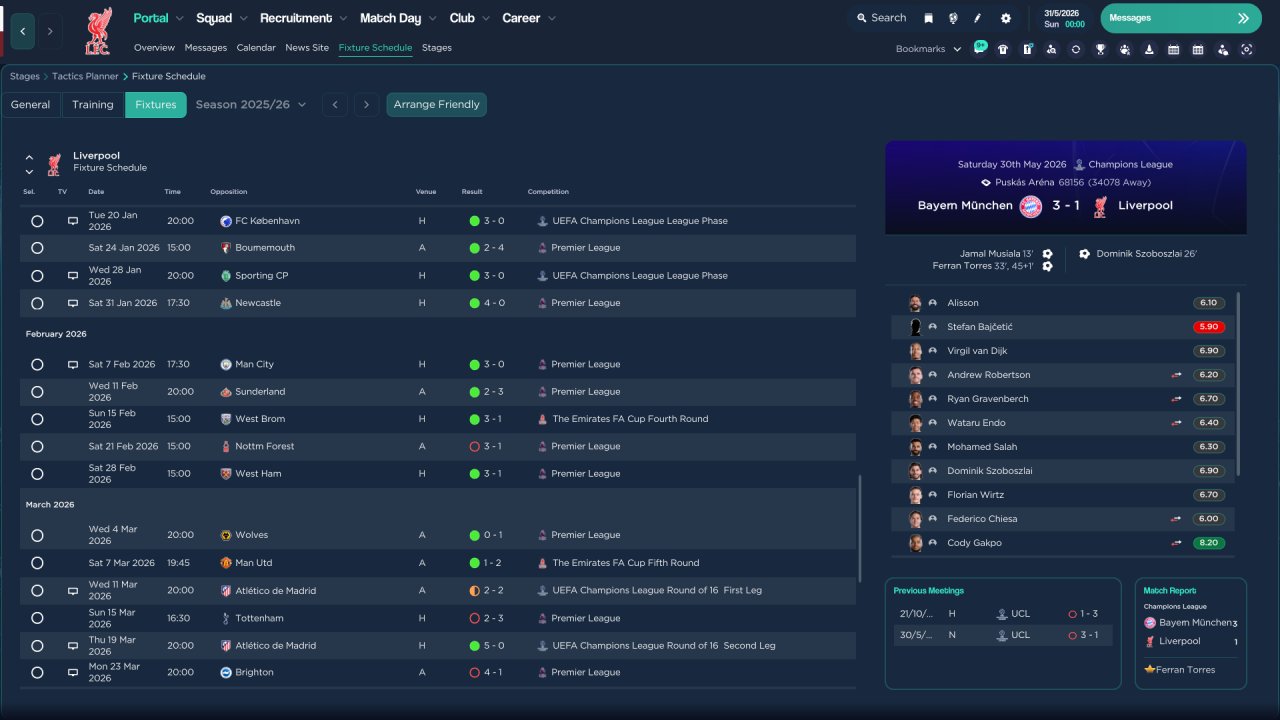Click the pencil edit icon
Viewport: 1280px width, 720px height.
click(978, 18)
